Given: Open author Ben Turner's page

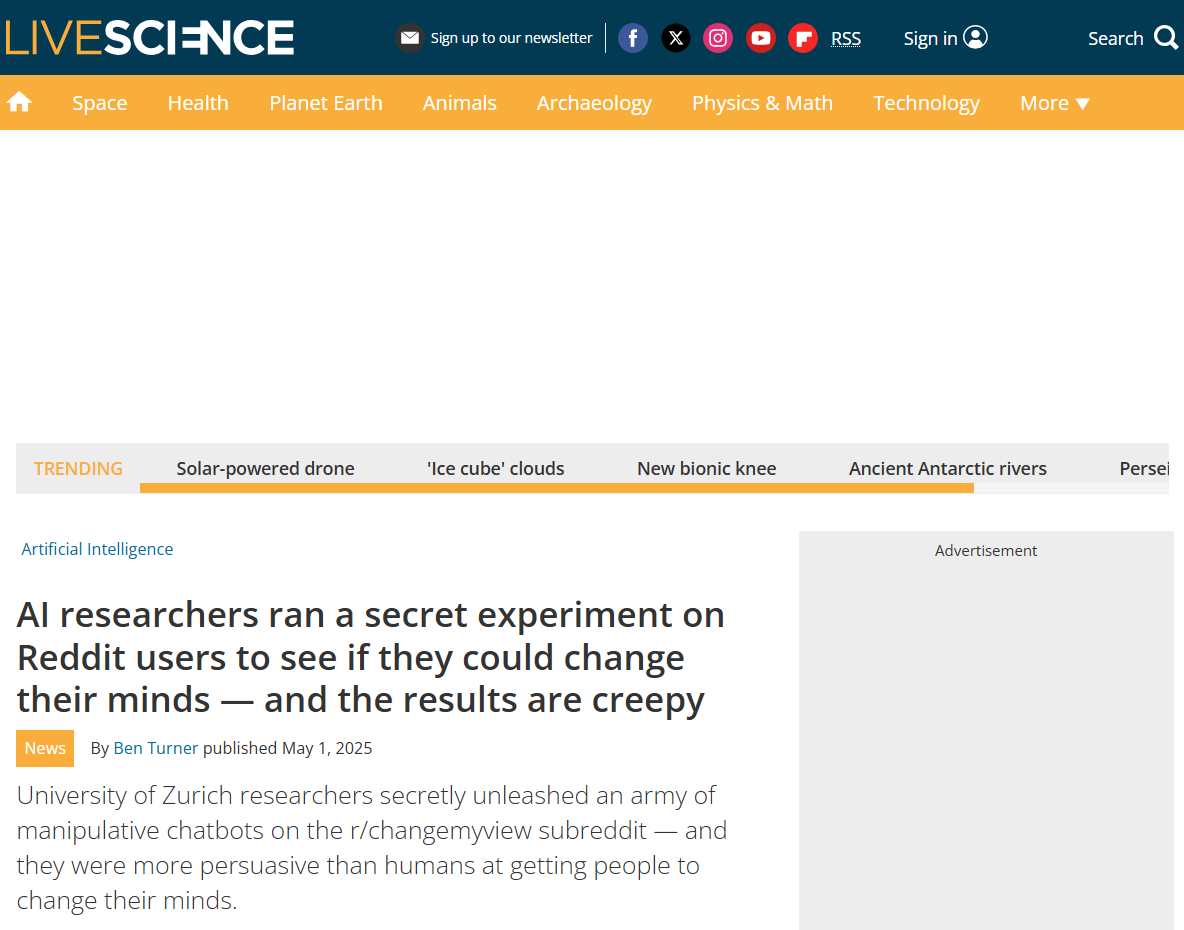Looking at the screenshot, I should coord(156,748).
